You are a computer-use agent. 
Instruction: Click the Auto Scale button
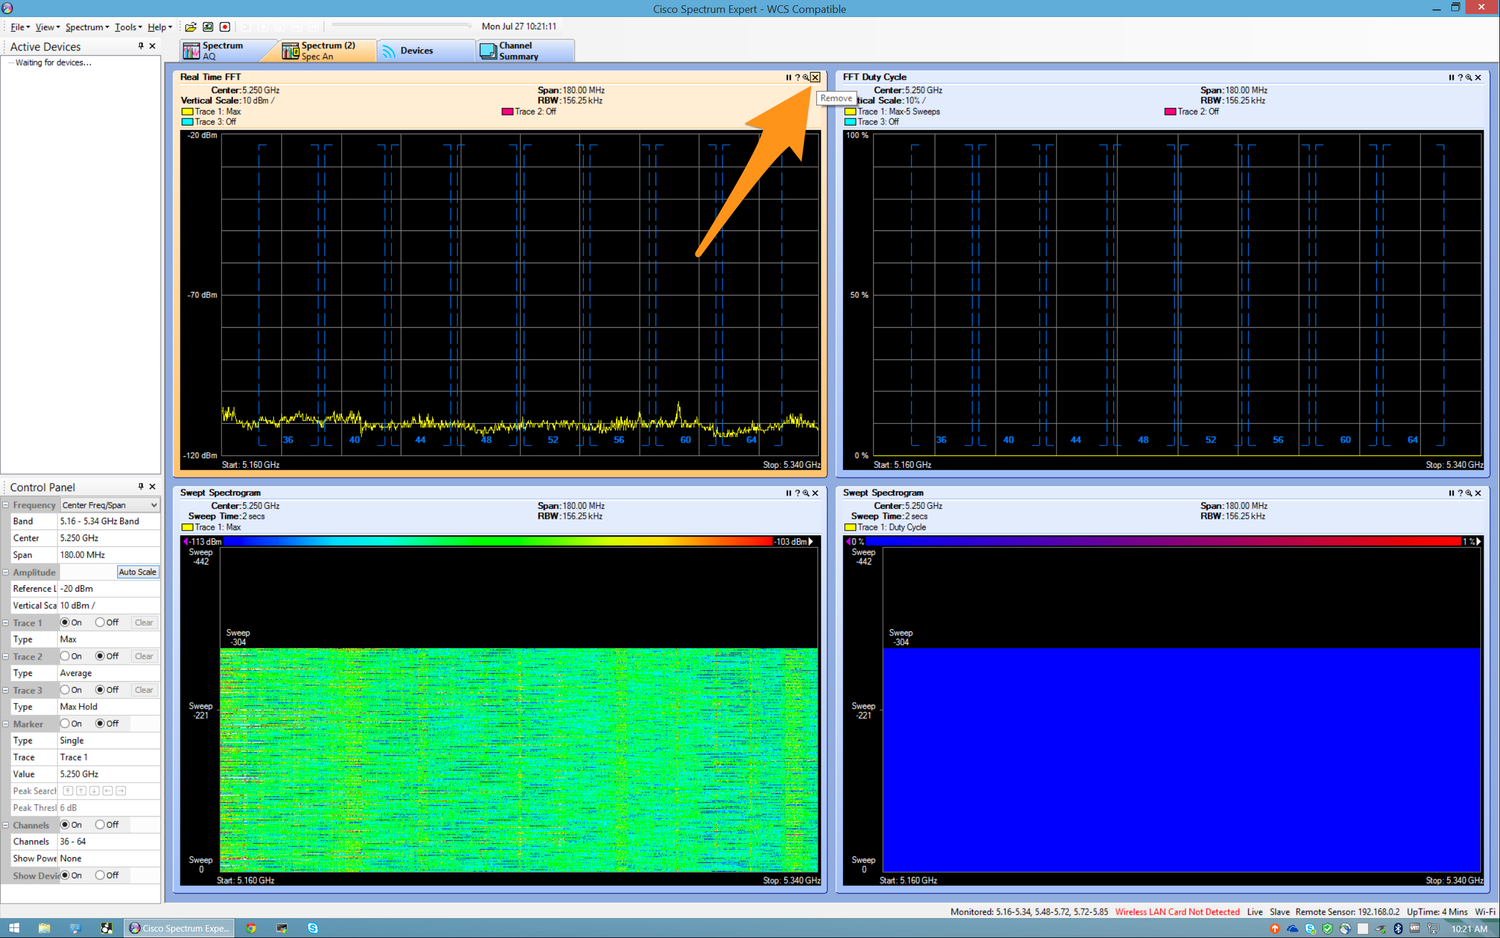click(138, 572)
